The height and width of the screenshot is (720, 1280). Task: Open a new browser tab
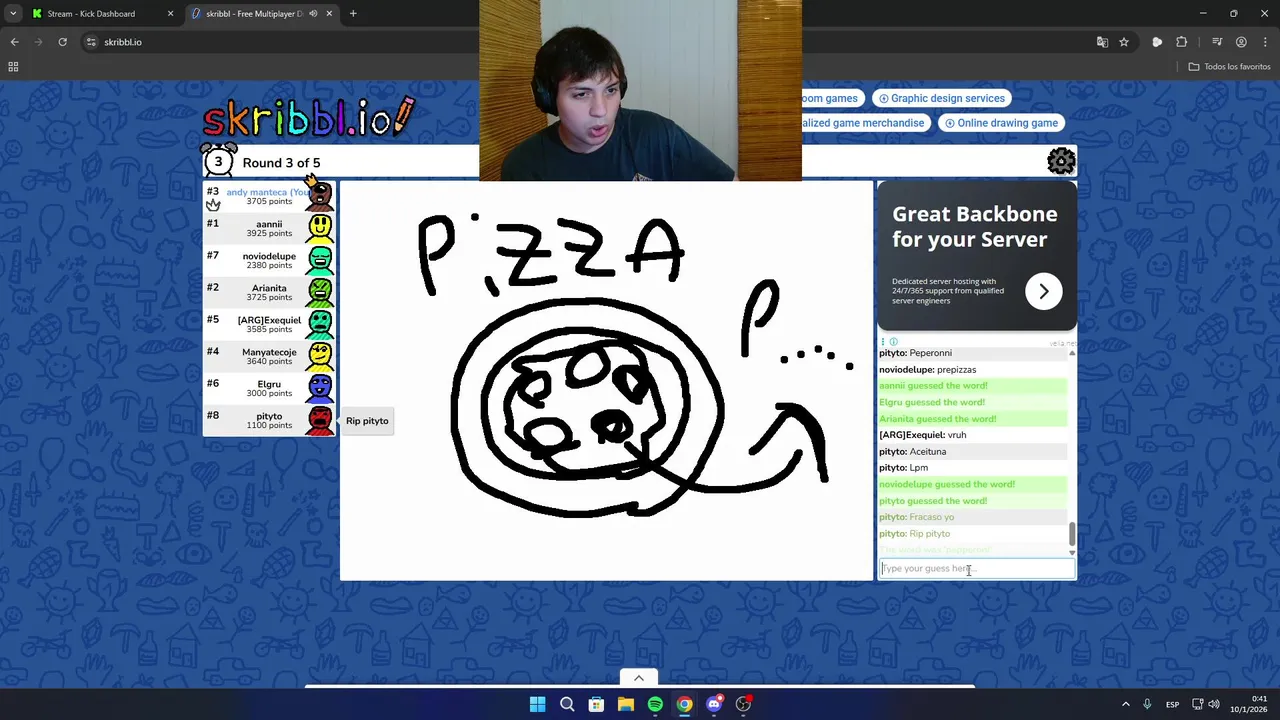tap(353, 14)
